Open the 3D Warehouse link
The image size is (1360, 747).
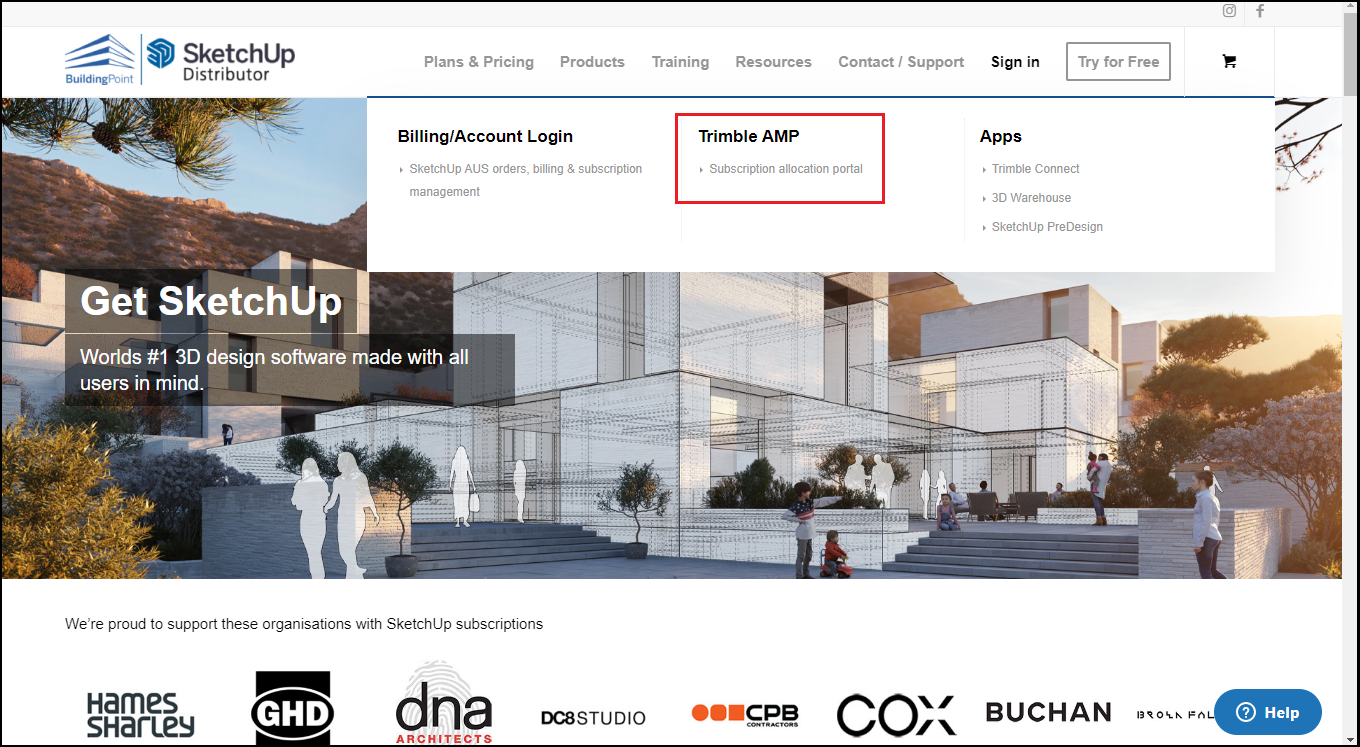click(1031, 198)
